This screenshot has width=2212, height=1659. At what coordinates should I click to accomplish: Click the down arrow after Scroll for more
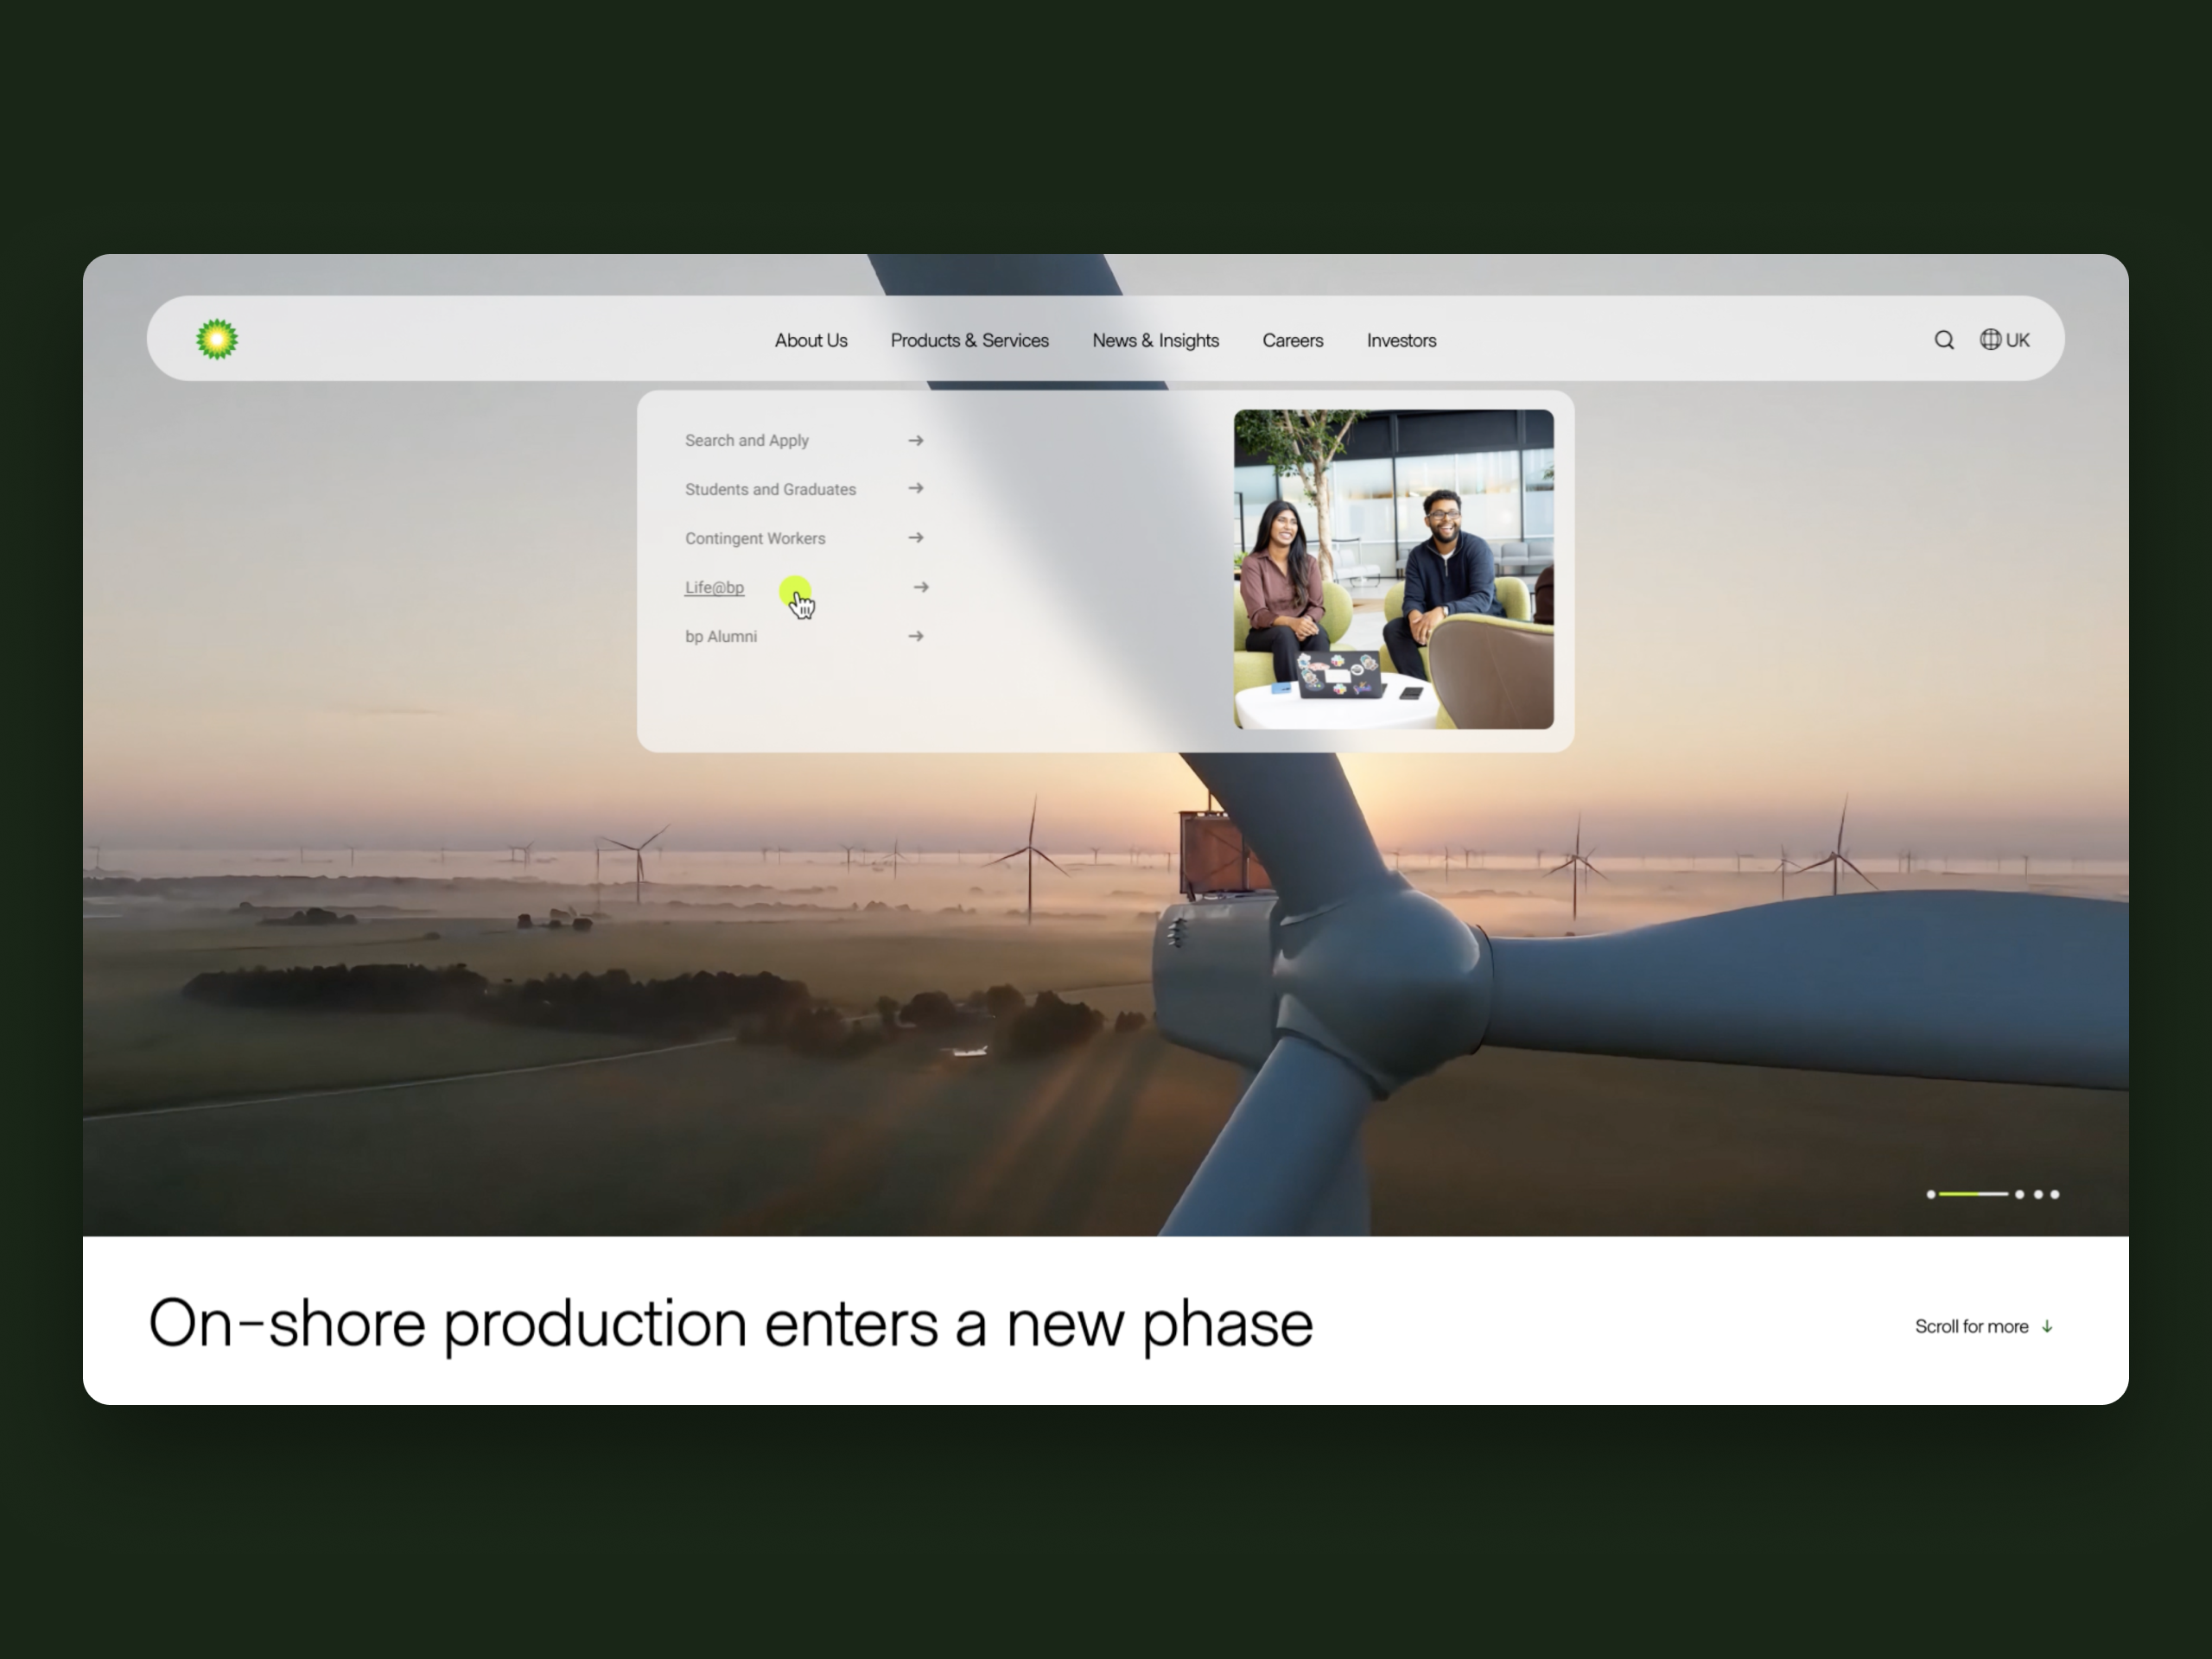[x=2047, y=1326]
